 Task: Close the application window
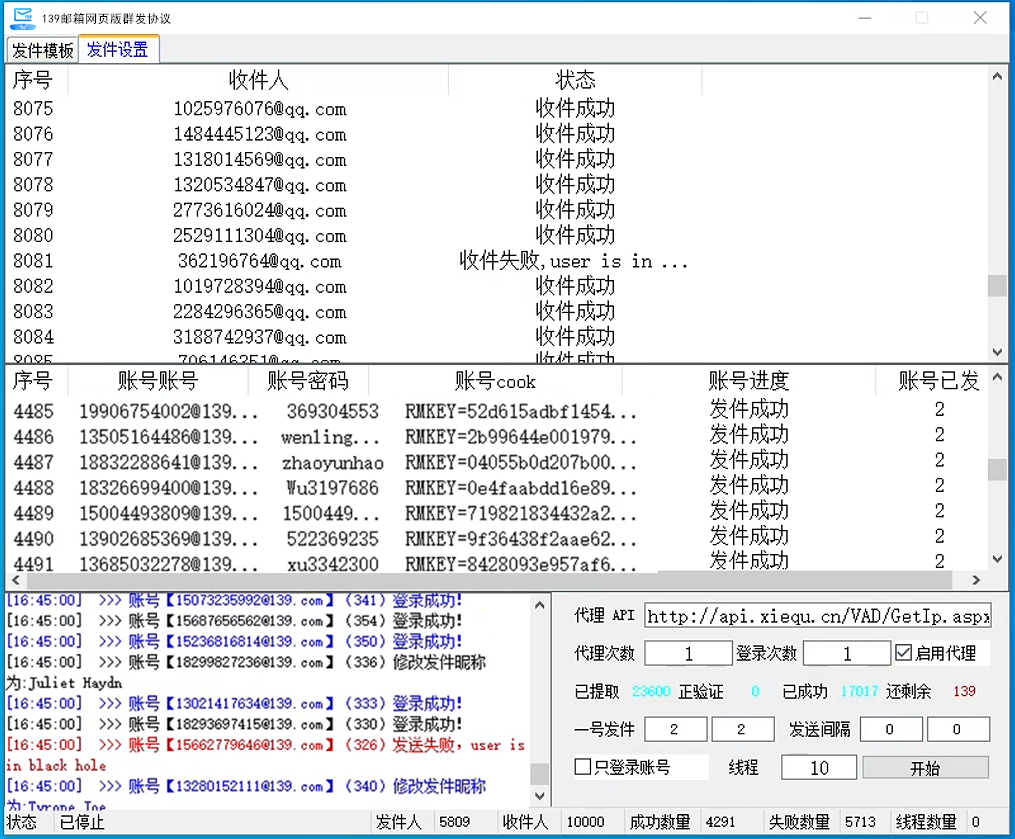coord(980,18)
